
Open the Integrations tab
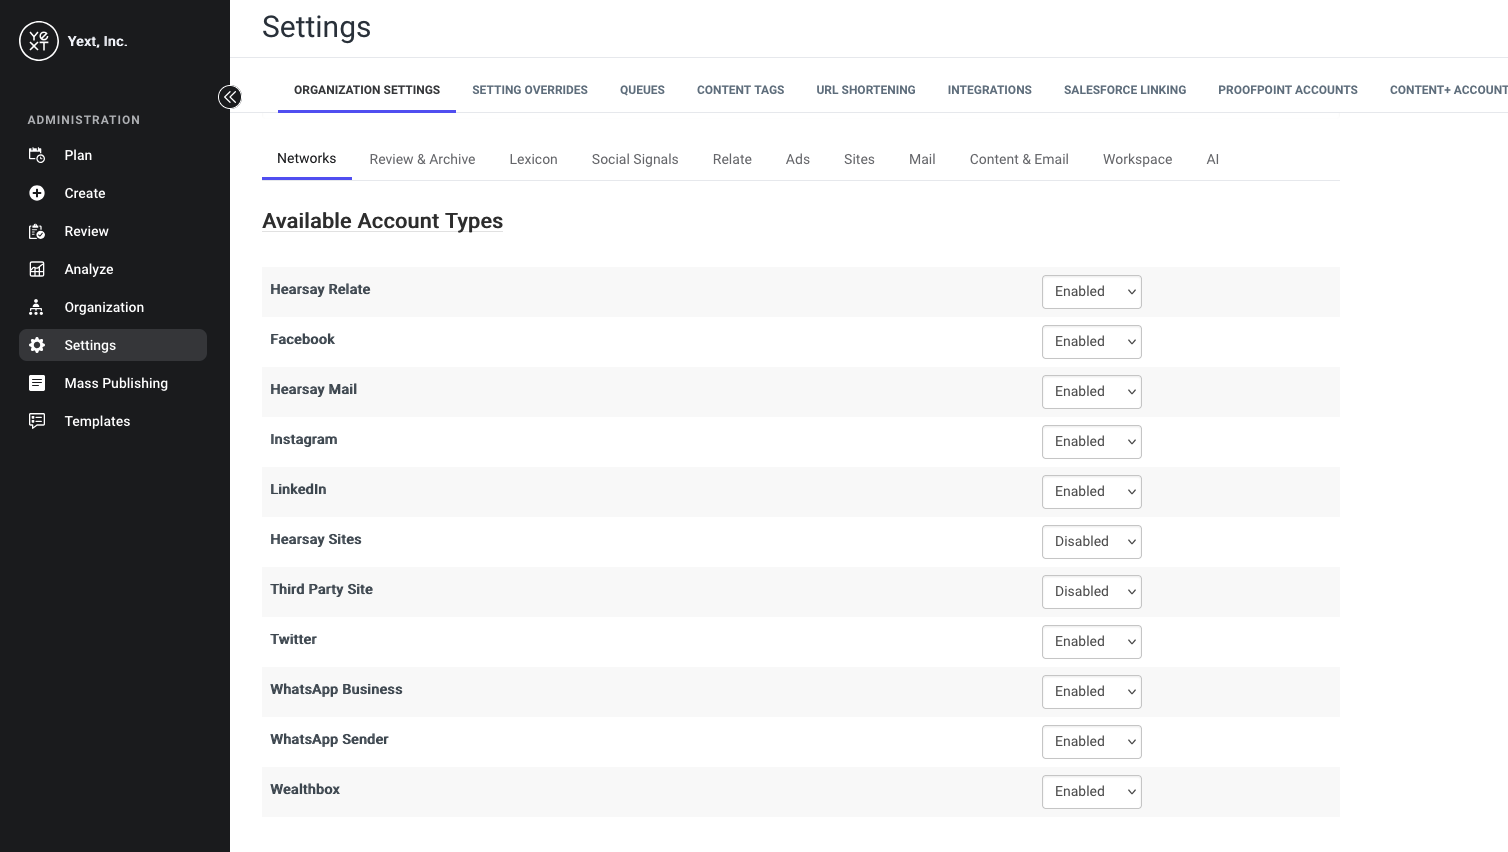pyautogui.click(x=989, y=90)
